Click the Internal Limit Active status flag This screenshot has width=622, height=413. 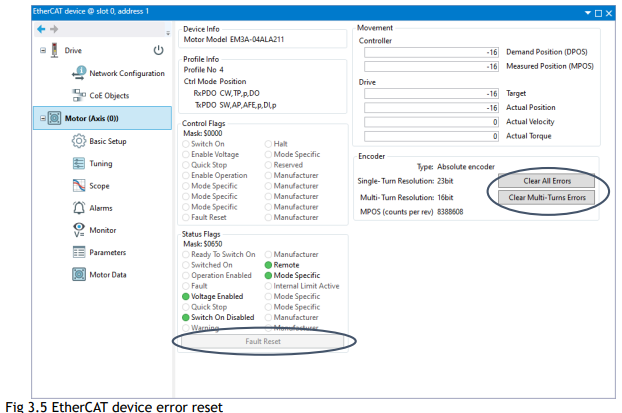point(268,286)
